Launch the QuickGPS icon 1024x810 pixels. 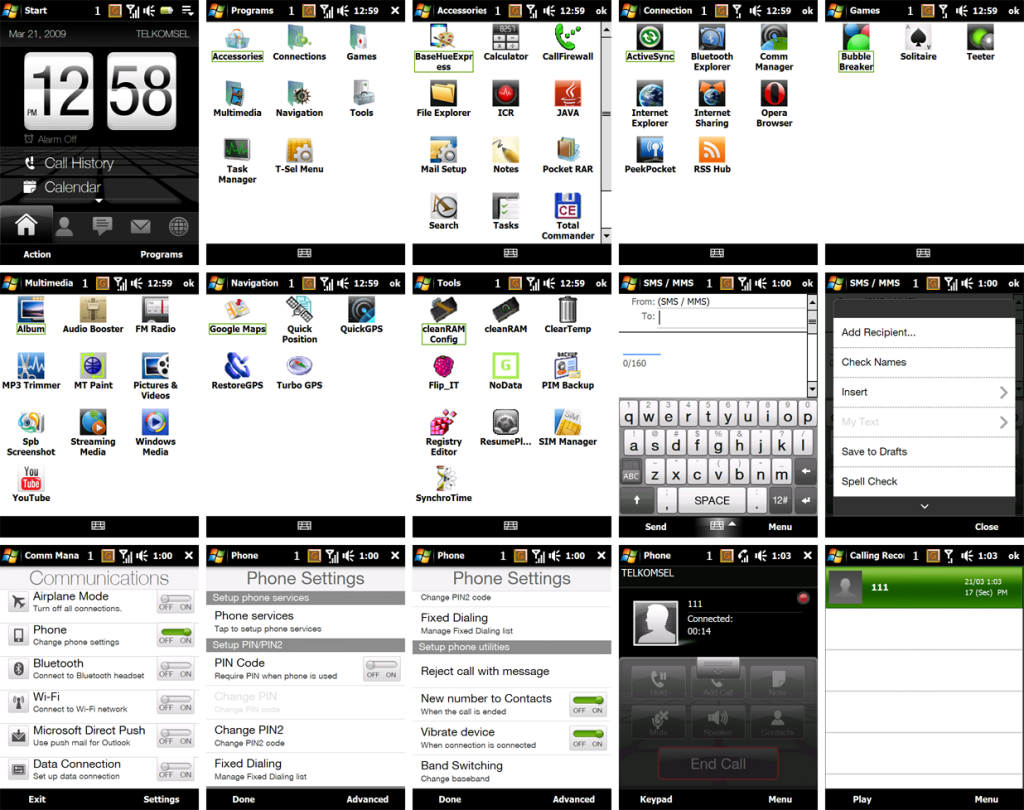pos(361,316)
